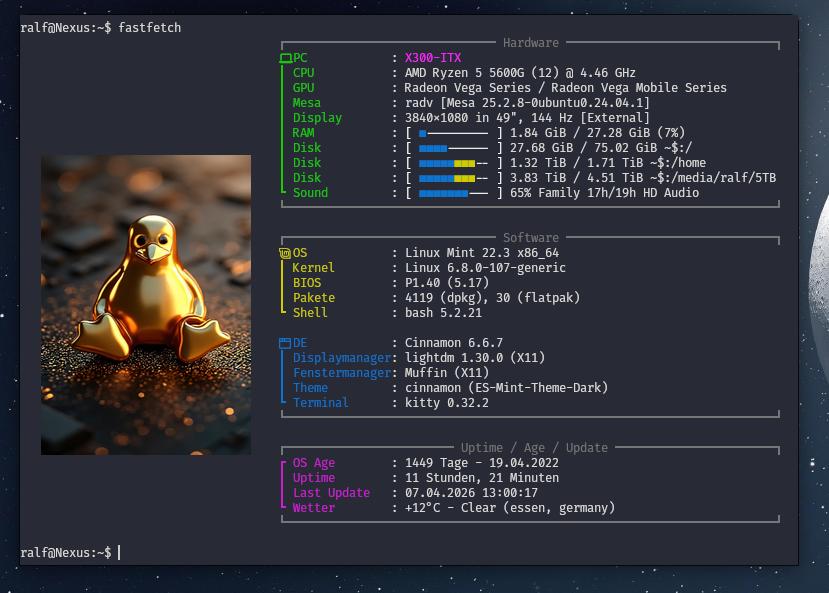Toggle the magenta Uptime section bracket
This screenshot has width=829, height=593.
(280, 485)
